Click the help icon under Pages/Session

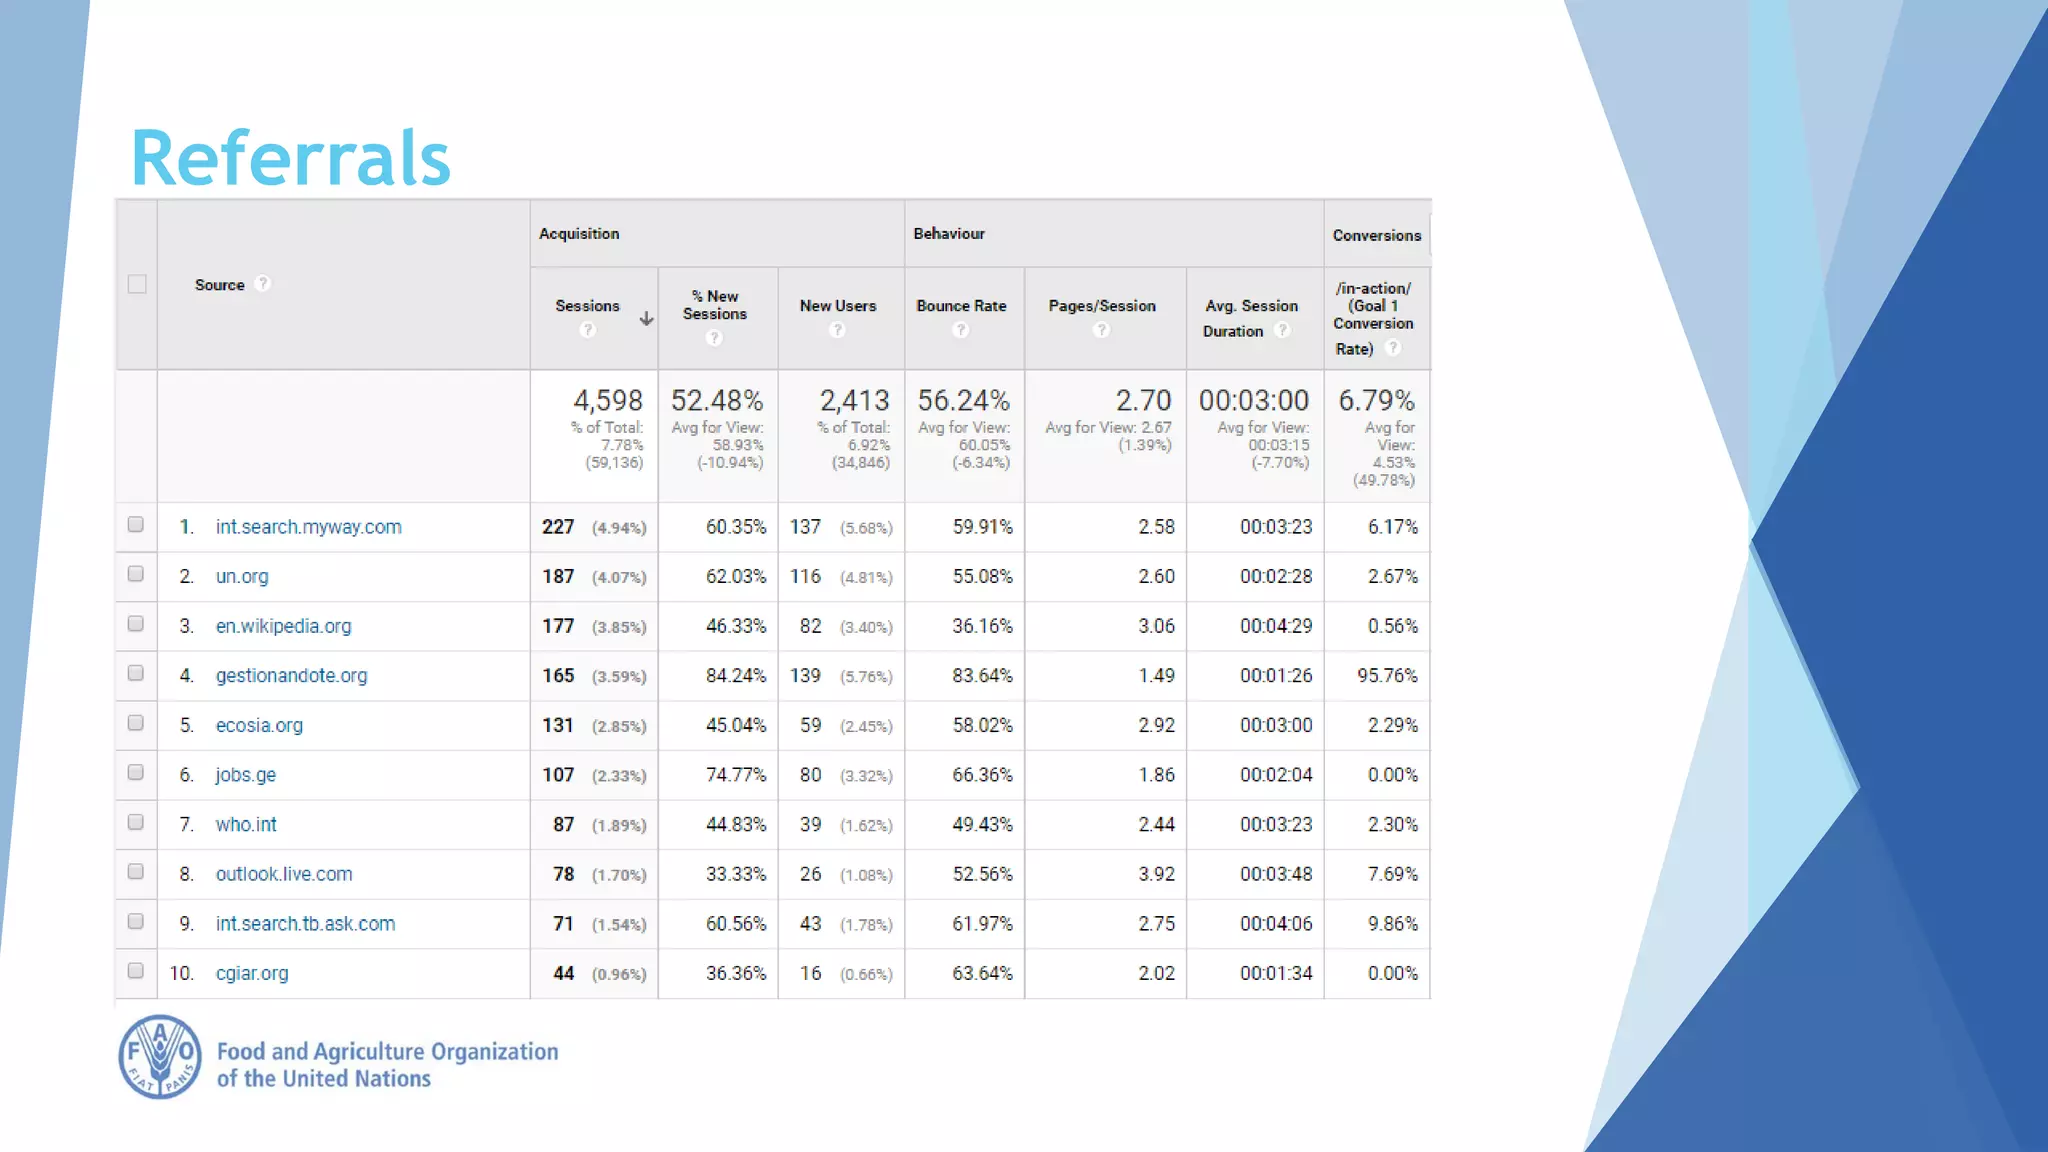point(1101,330)
